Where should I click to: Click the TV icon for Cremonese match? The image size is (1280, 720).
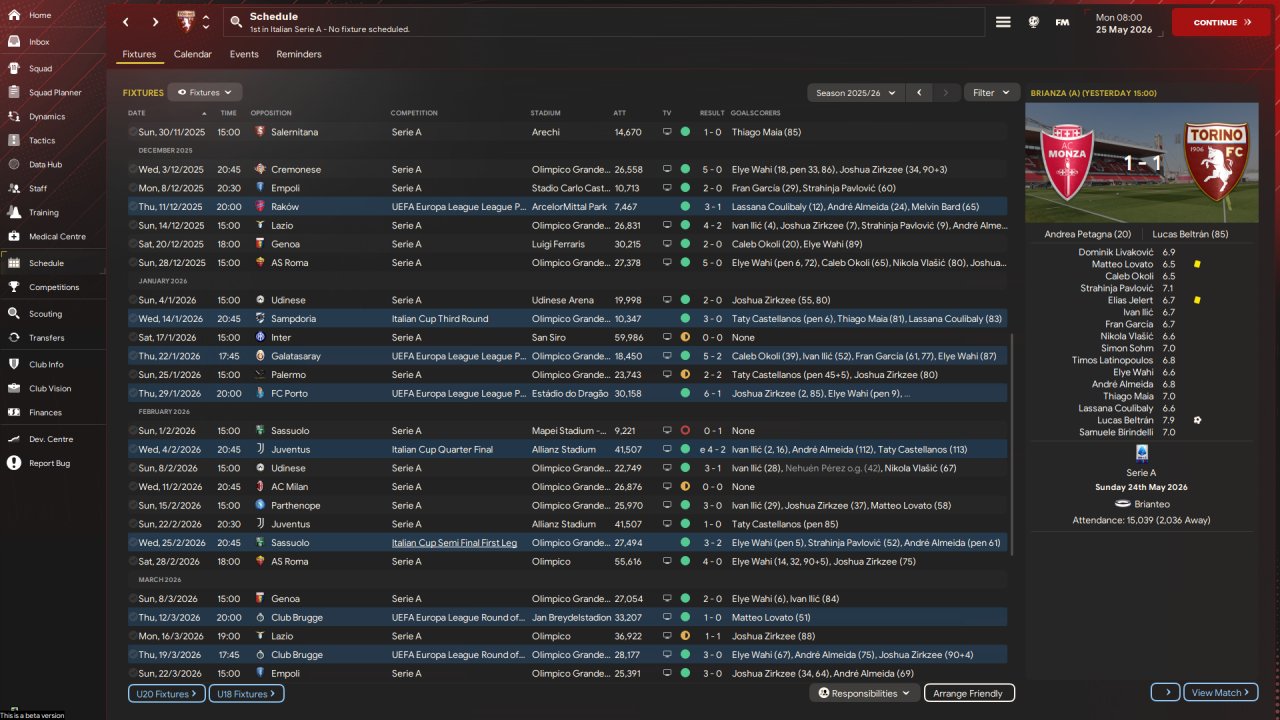pyautogui.click(x=667, y=169)
